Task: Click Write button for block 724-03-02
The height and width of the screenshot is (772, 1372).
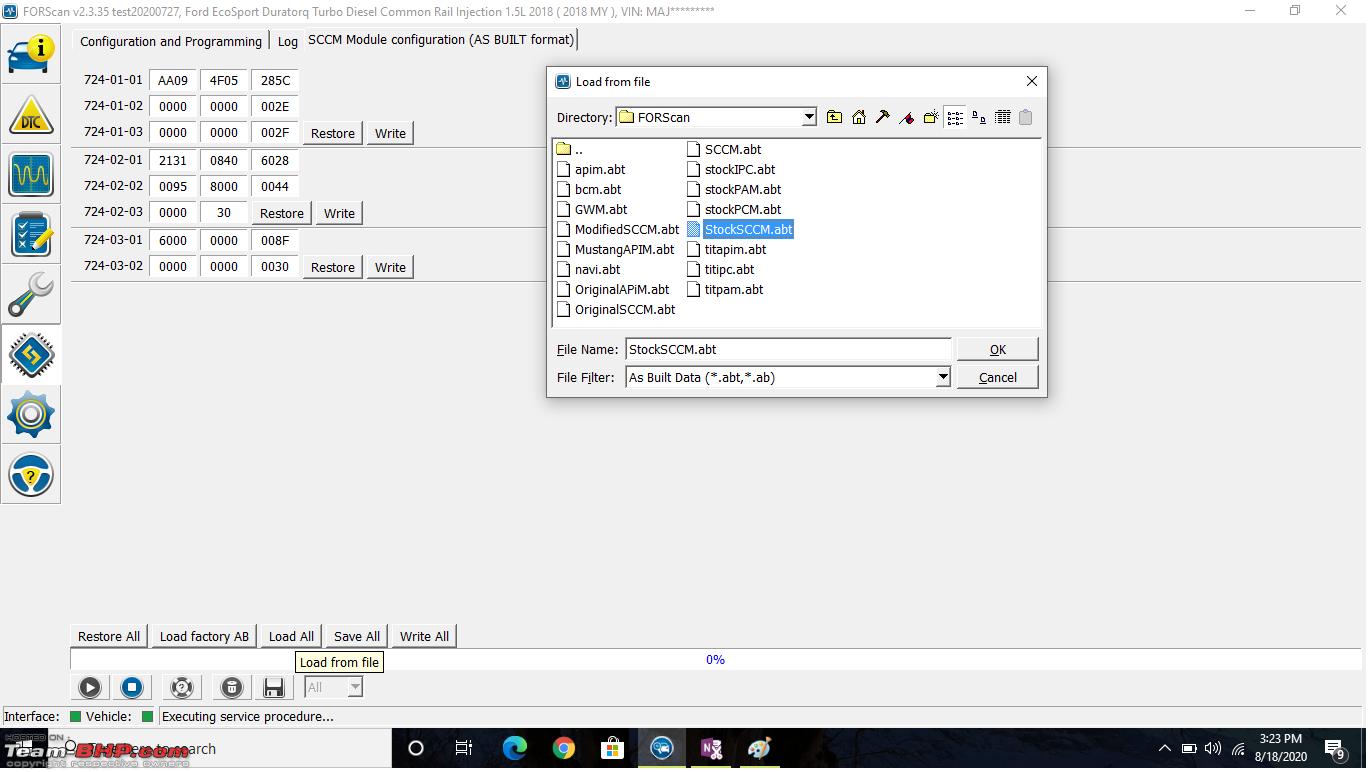Action: [390, 268]
